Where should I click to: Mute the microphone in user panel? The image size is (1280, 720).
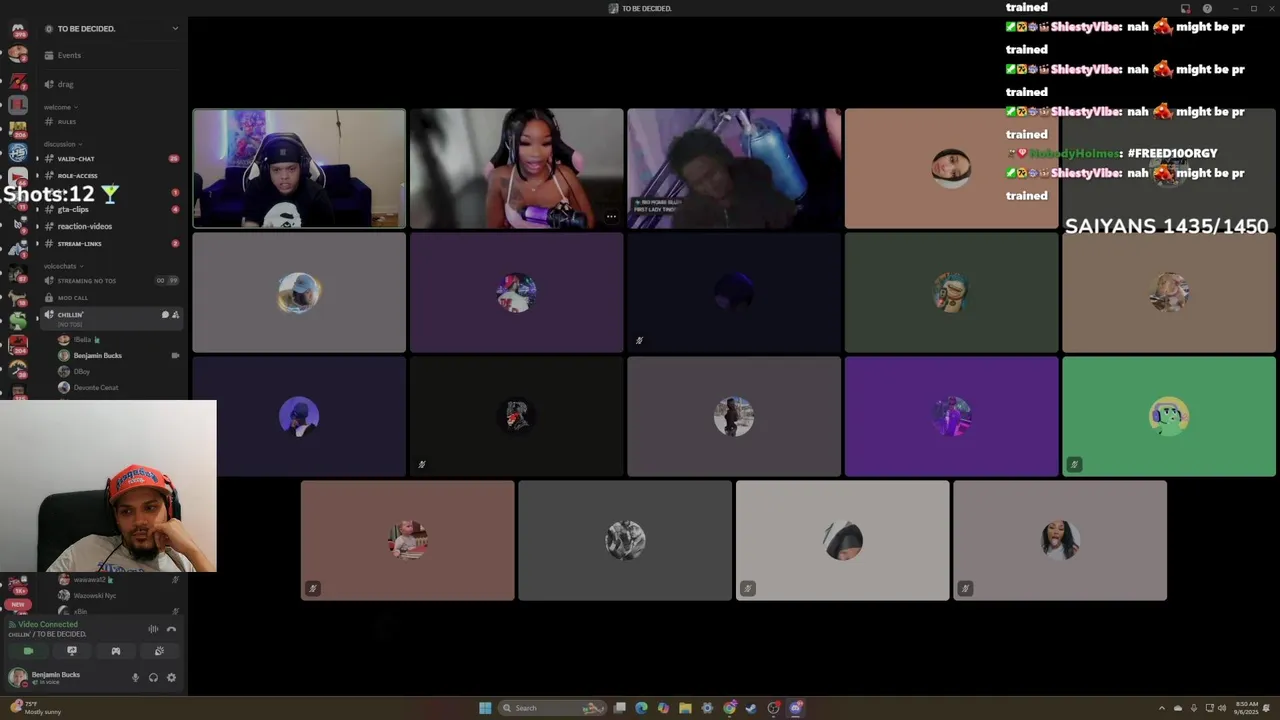pyautogui.click(x=135, y=677)
